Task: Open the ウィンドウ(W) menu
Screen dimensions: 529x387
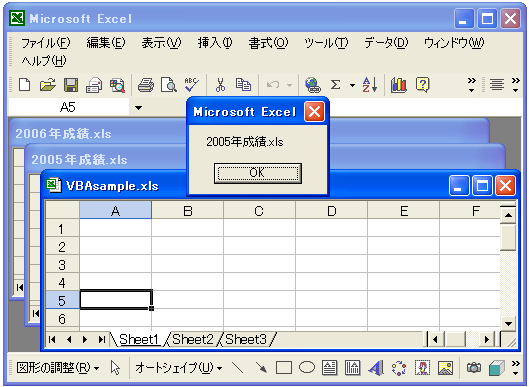Action: click(x=454, y=43)
